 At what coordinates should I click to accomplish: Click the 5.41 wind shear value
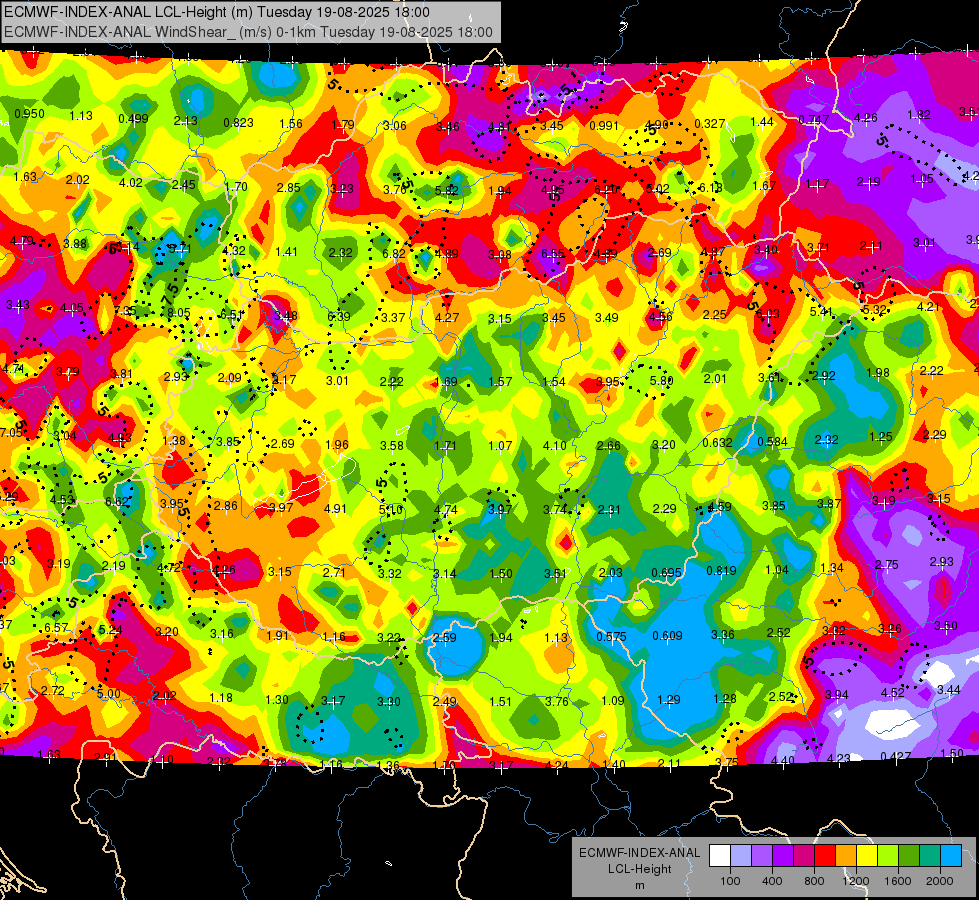(822, 311)
